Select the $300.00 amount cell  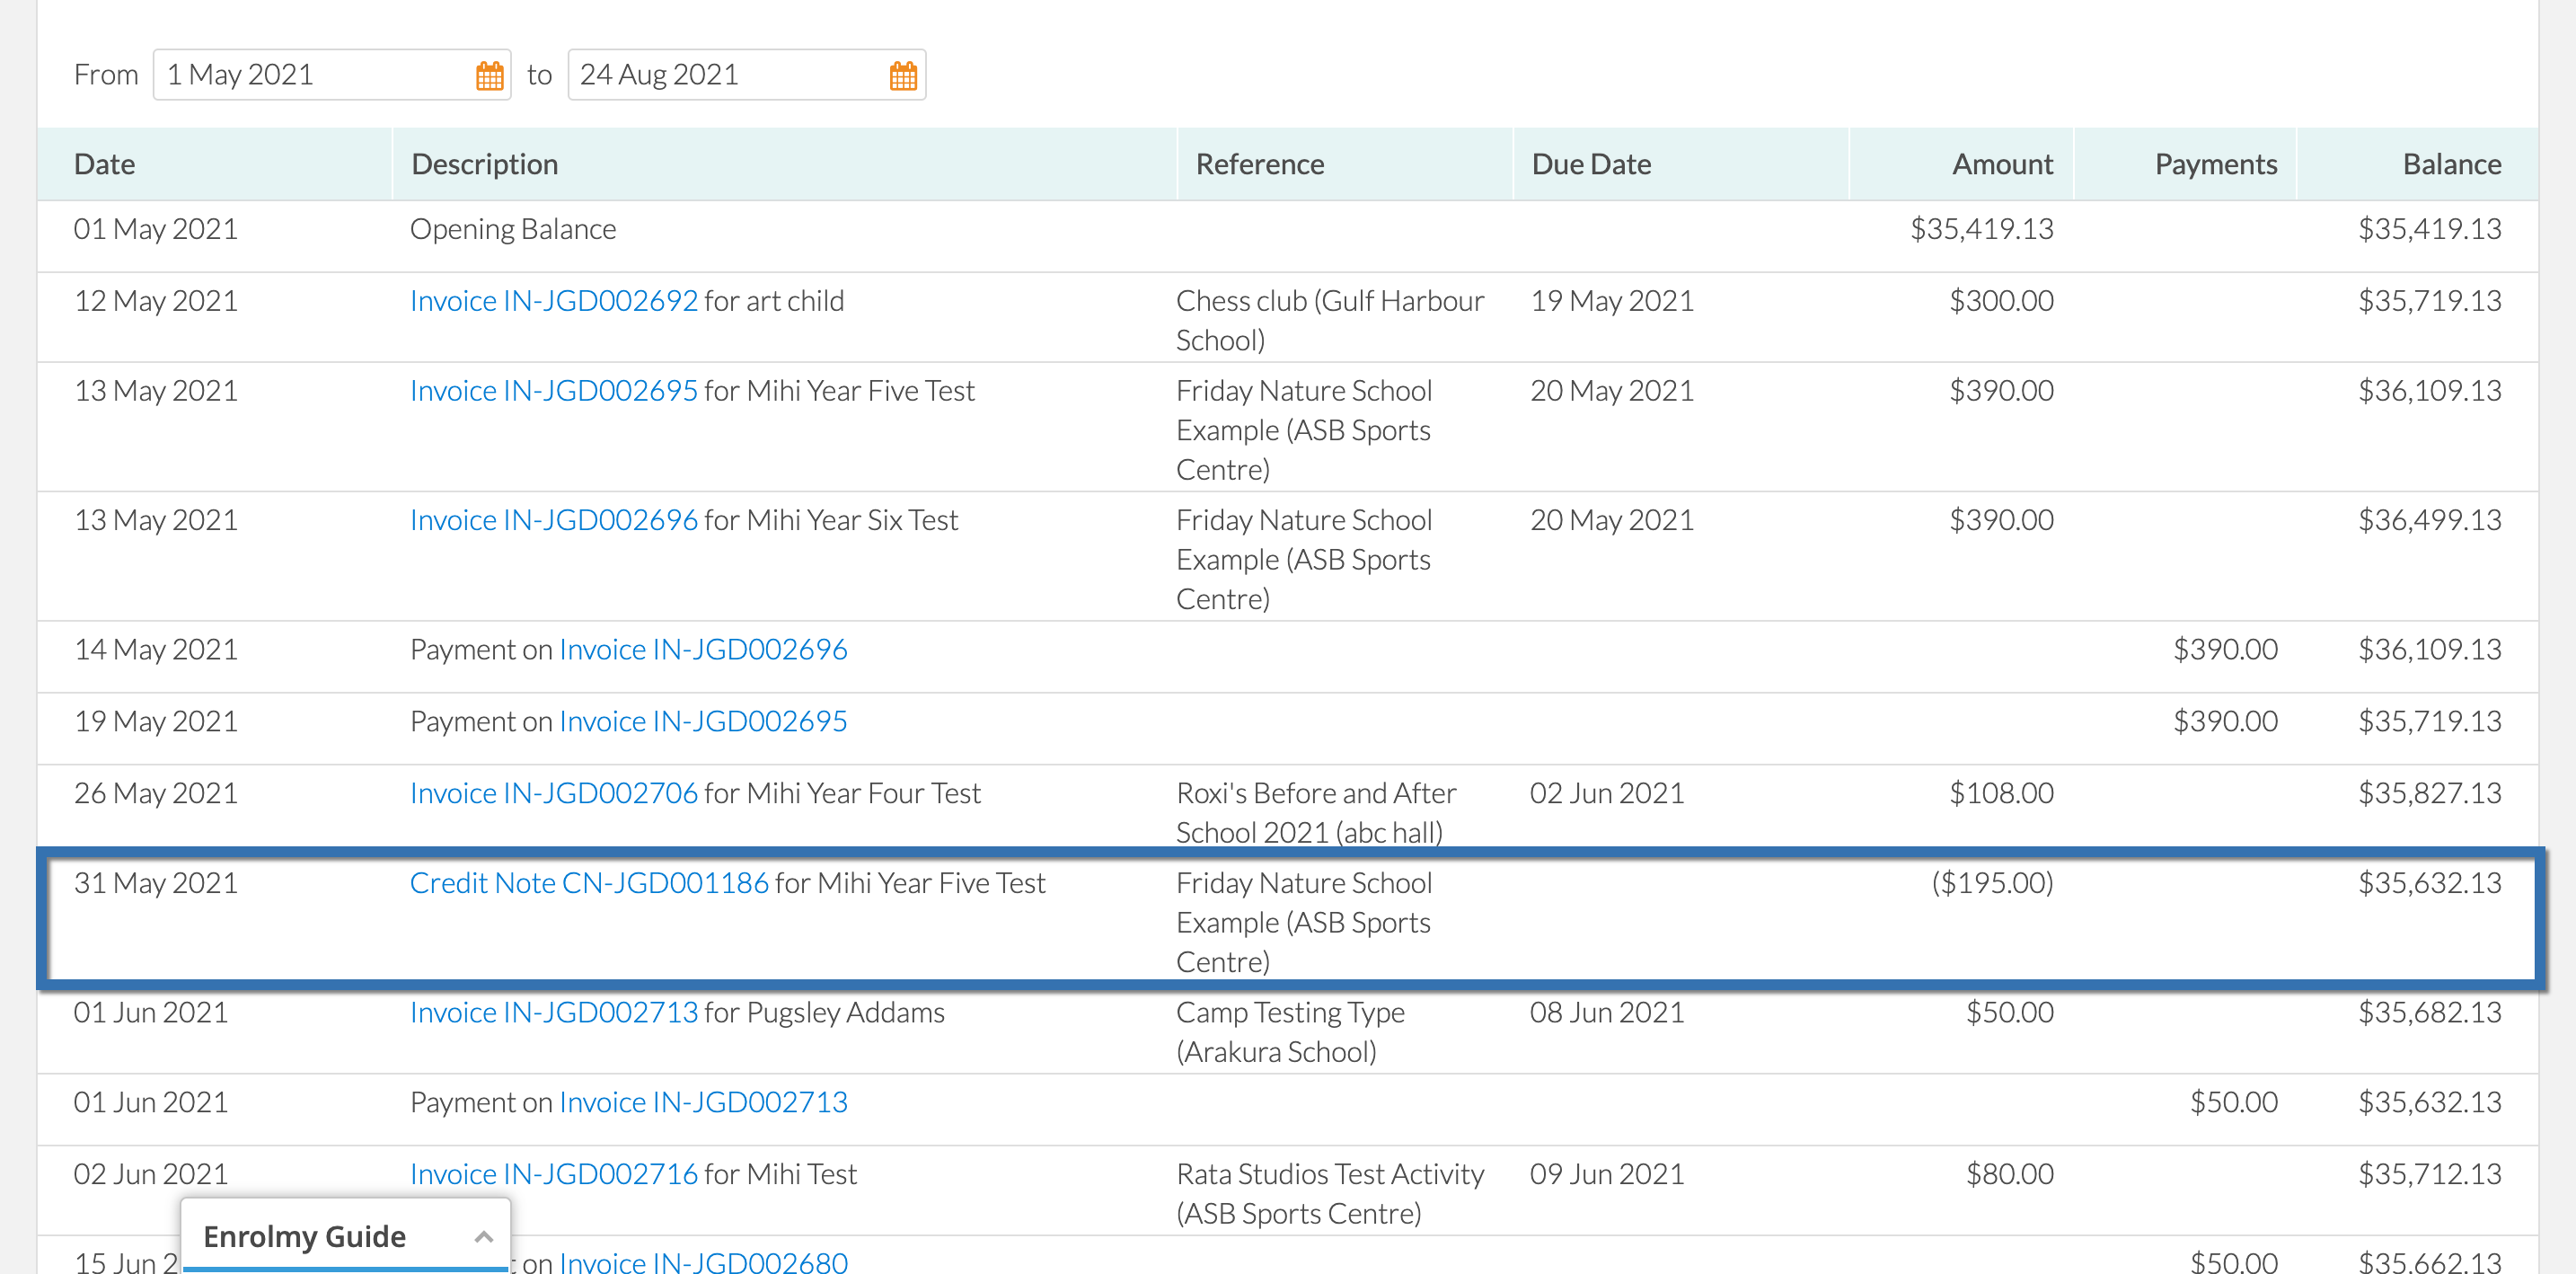pyautogui.click(x=2001, y=301)
